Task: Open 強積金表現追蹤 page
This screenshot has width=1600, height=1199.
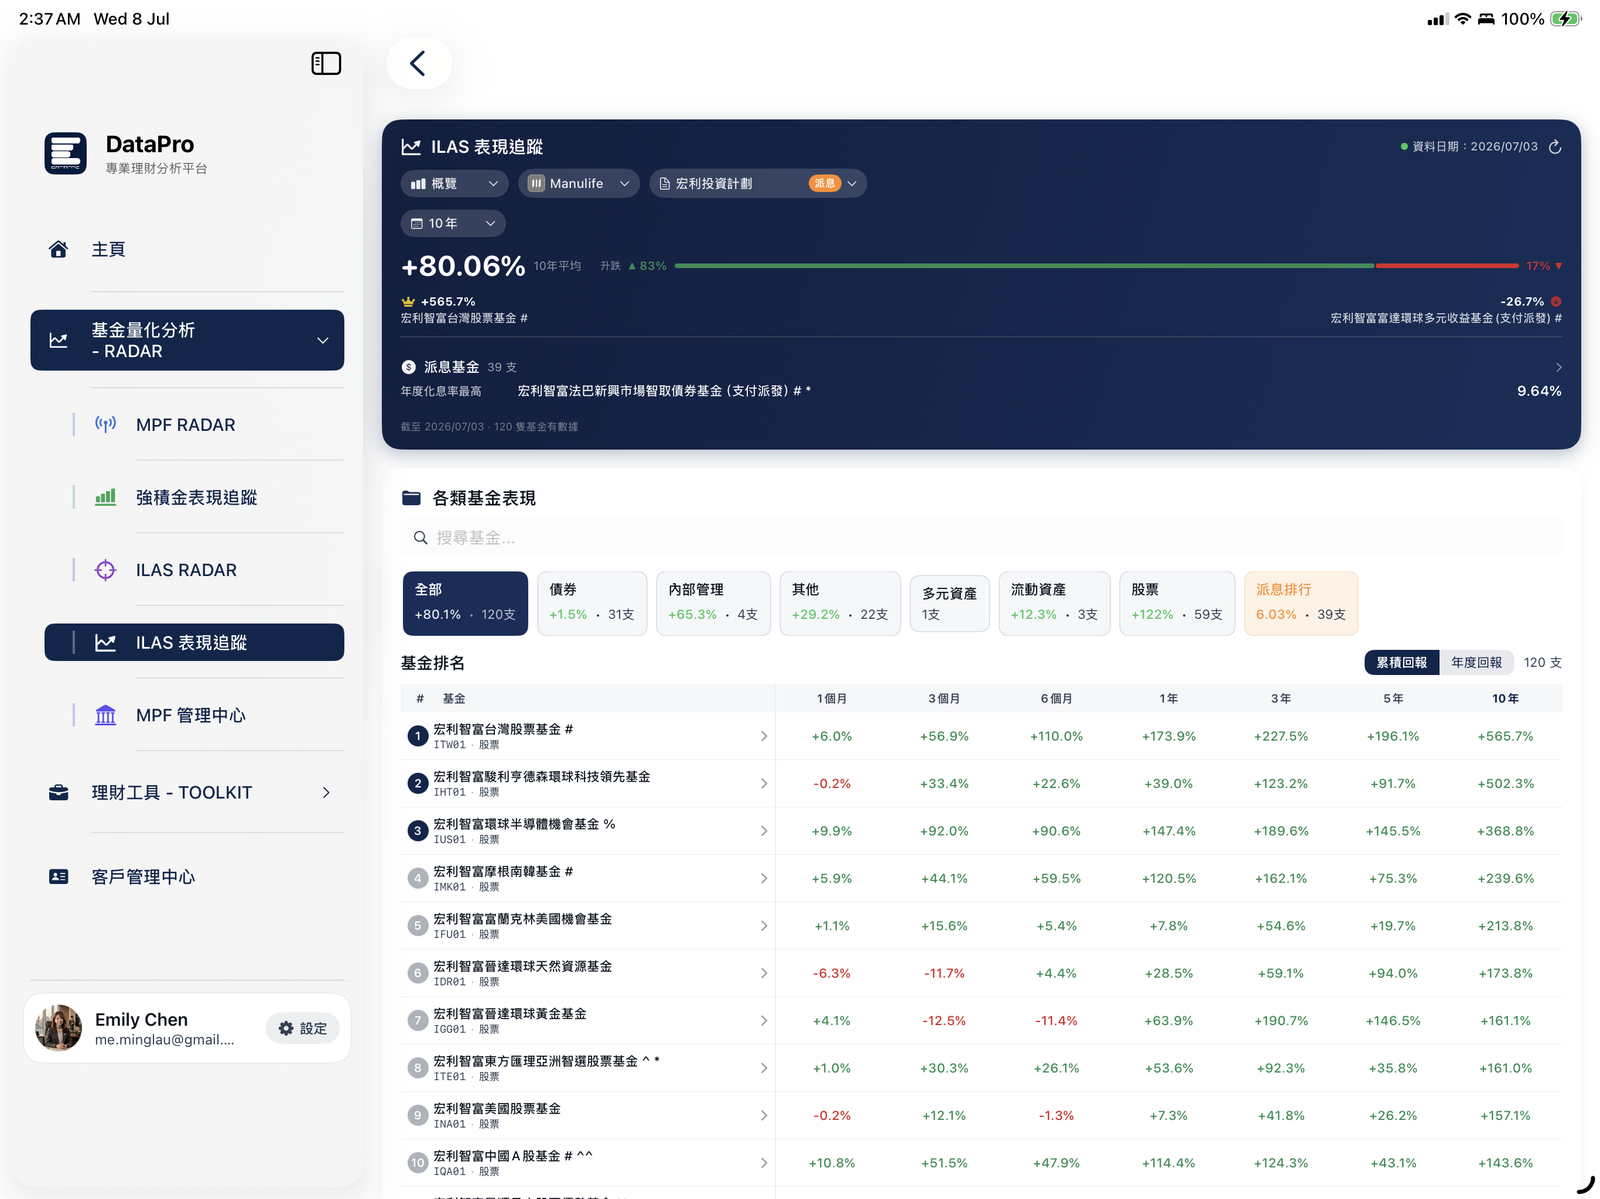Action: click(x=195, y=497)
